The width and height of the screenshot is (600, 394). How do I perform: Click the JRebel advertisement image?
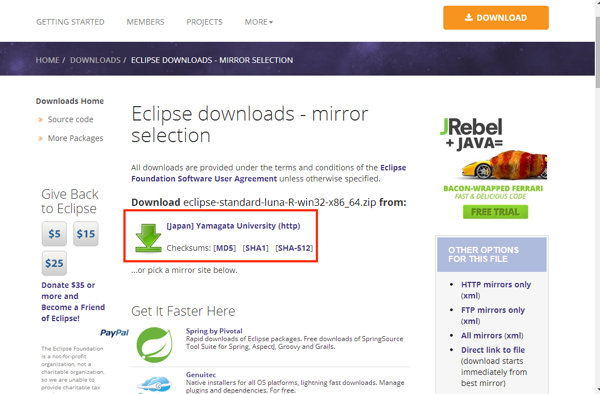click(494, 168)
